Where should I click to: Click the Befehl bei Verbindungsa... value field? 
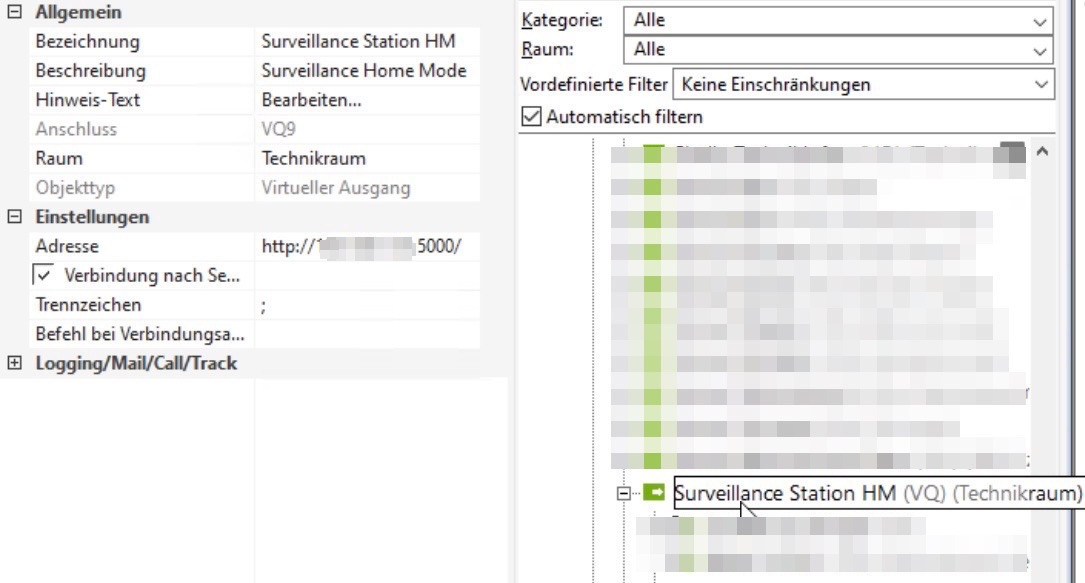[366, 334]
